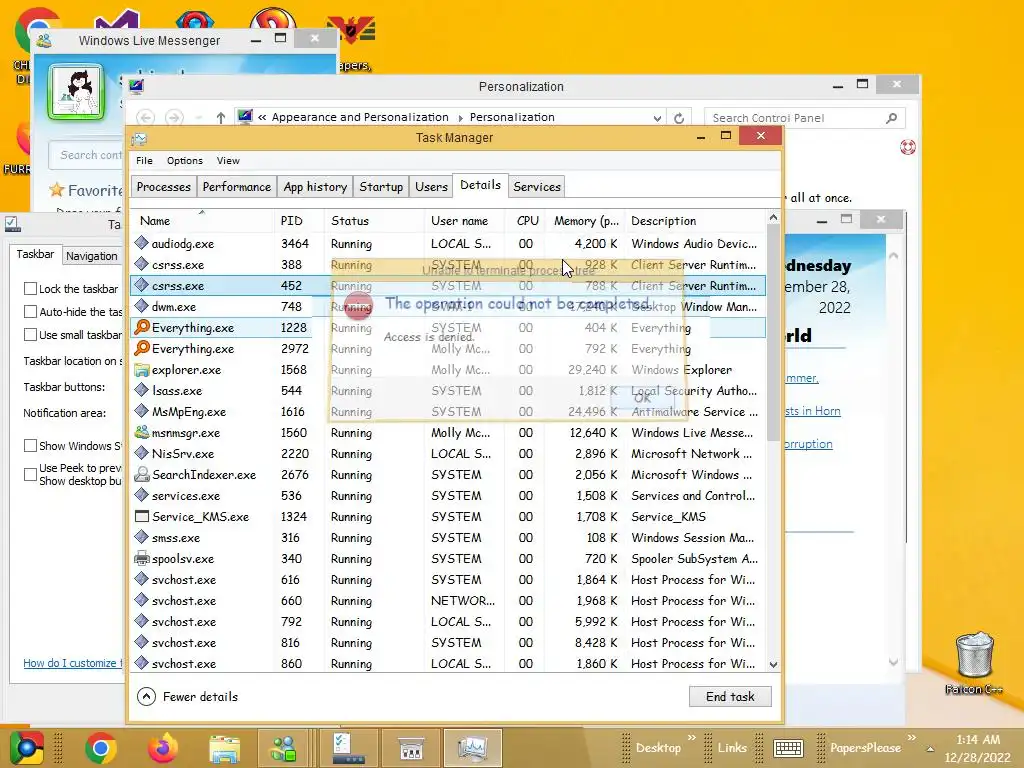Image resolution: width=1024 pixels, height=768 pixels.
Task: Select the audiodg.exe process icon
Action: [141, 243]
